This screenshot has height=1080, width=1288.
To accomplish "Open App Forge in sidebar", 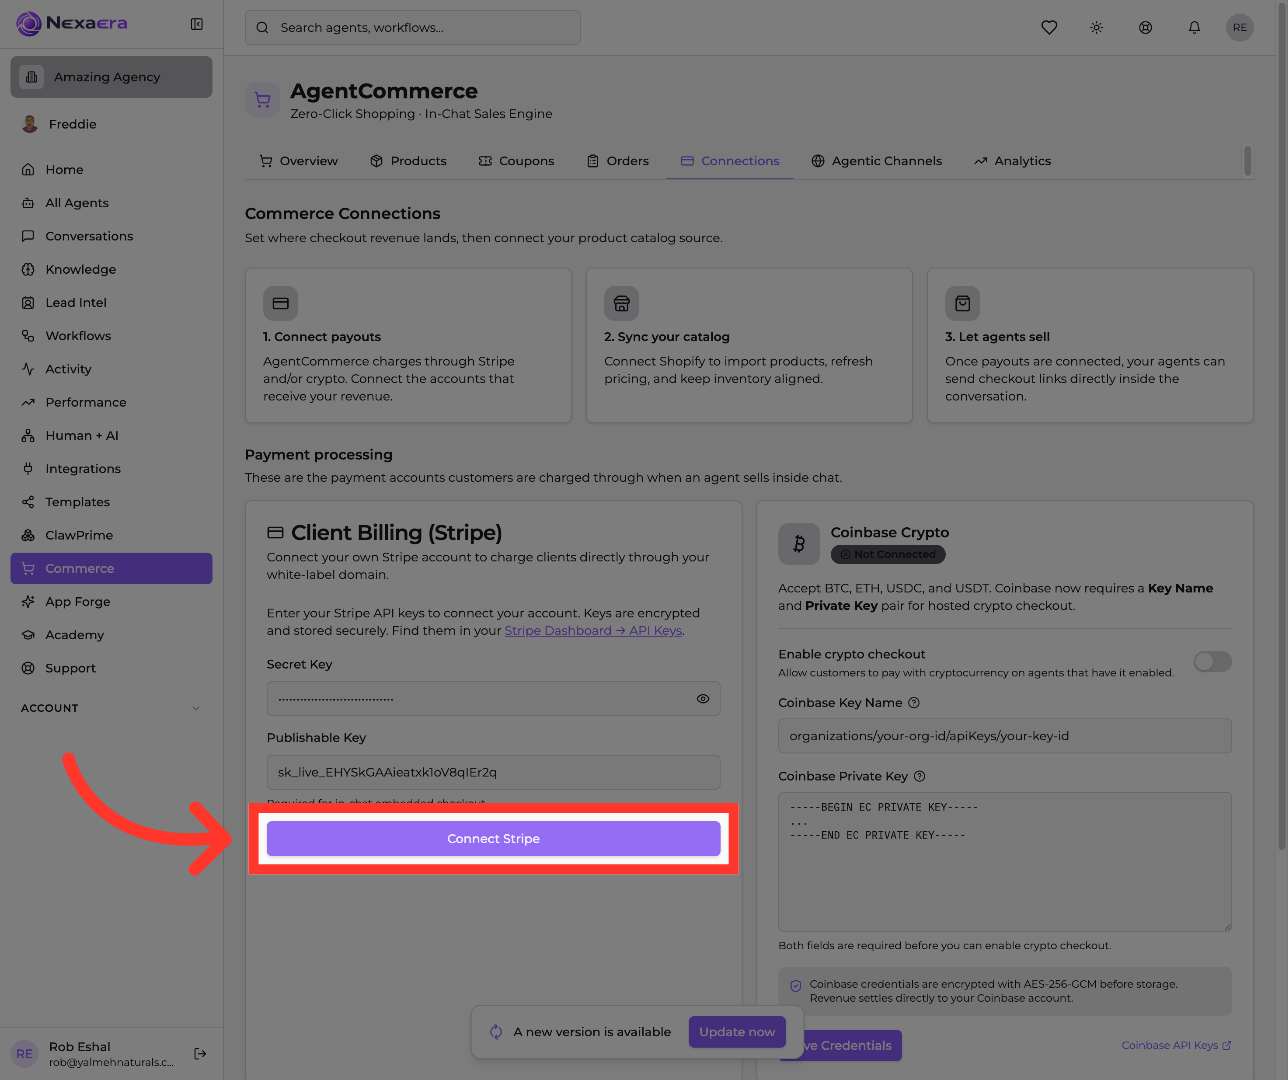I will pyautogui.click(x=111, y=602).
